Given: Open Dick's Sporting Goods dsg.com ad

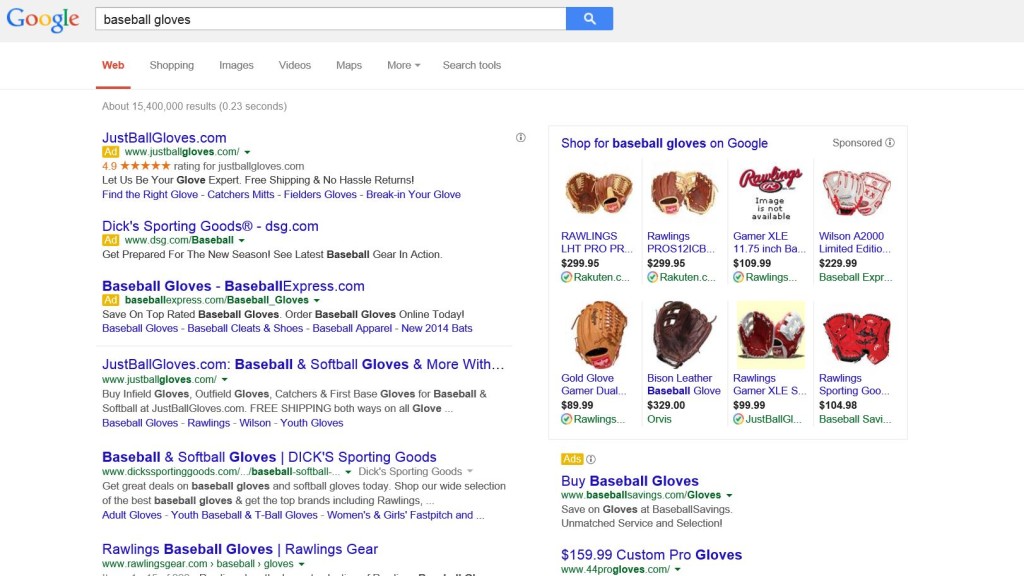Looking at the screenshot, I should pos(210,226).
